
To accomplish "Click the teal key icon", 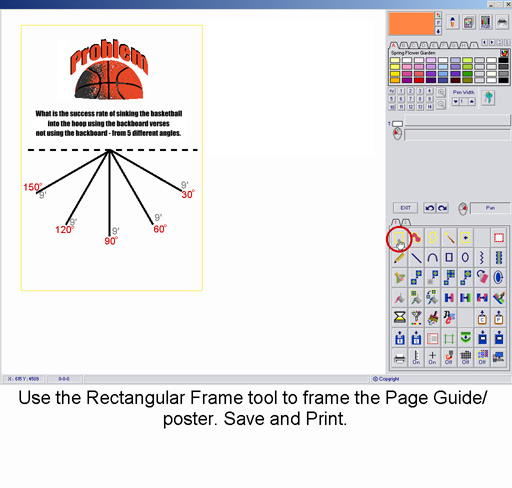I will [x=488, y=98].
